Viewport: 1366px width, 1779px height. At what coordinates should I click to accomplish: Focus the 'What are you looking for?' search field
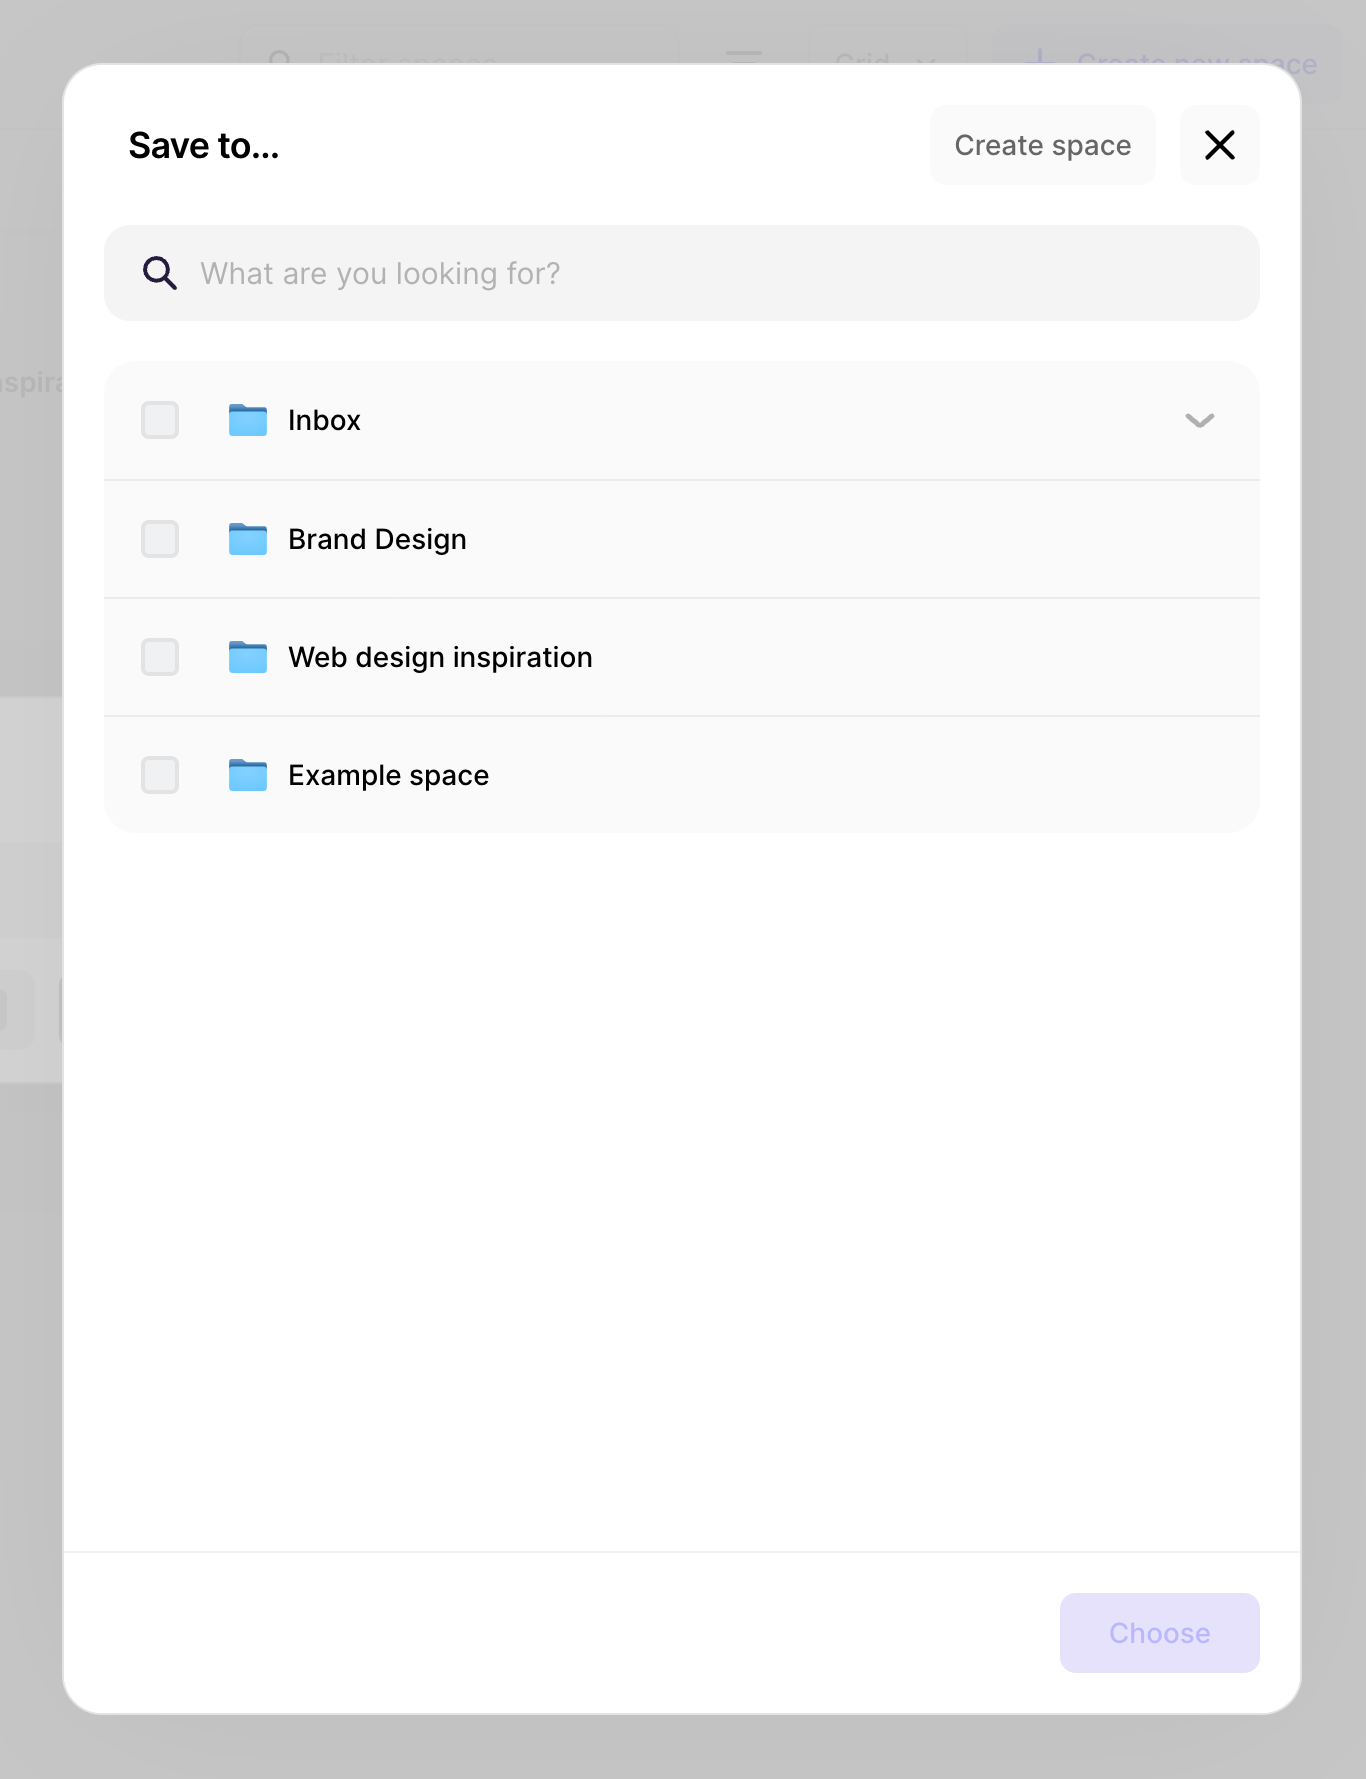(x=700, y=273)
